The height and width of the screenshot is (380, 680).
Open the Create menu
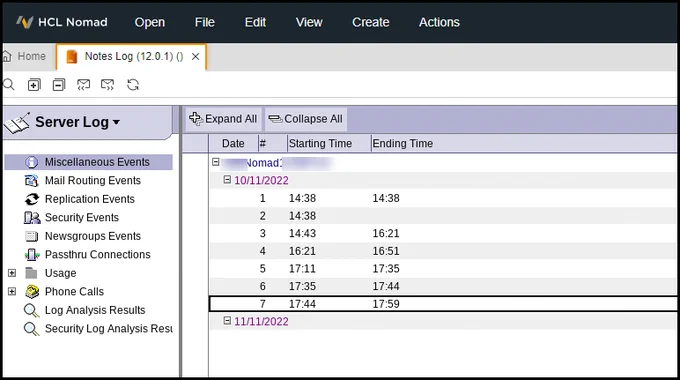point(370,22)
